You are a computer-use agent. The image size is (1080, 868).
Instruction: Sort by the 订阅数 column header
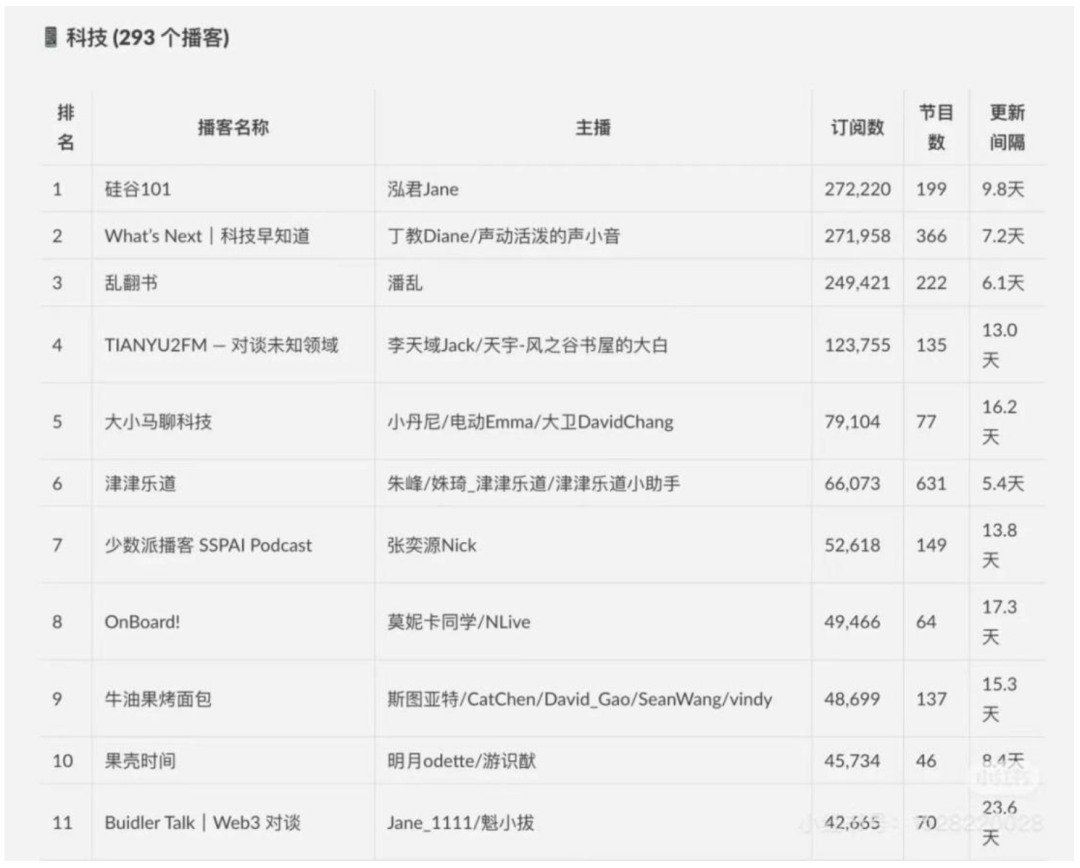tap(857, 127)
